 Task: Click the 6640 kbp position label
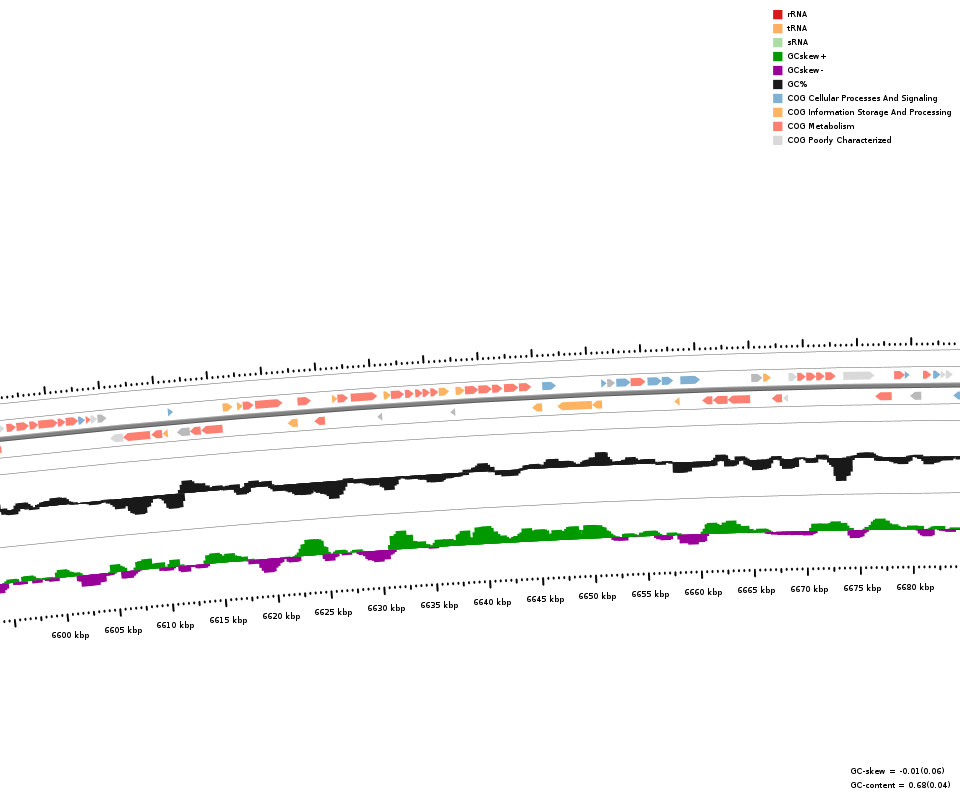492,602
